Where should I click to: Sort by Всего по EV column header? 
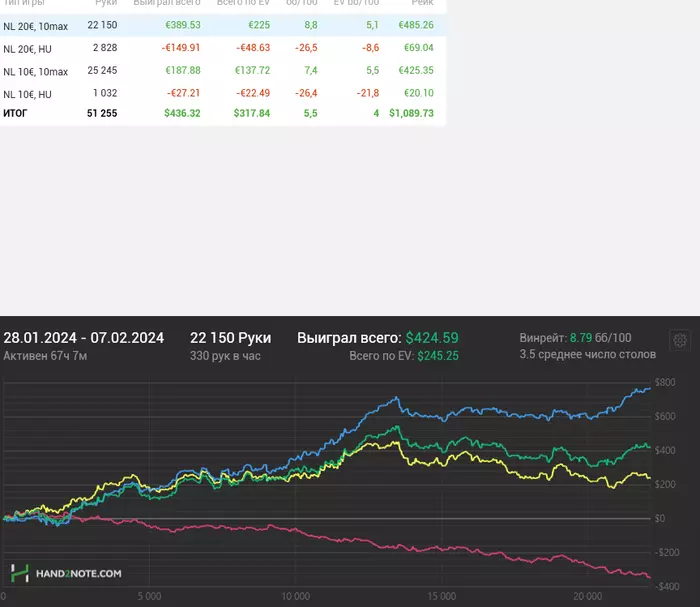pyautogui.click(x=243, y=4)
